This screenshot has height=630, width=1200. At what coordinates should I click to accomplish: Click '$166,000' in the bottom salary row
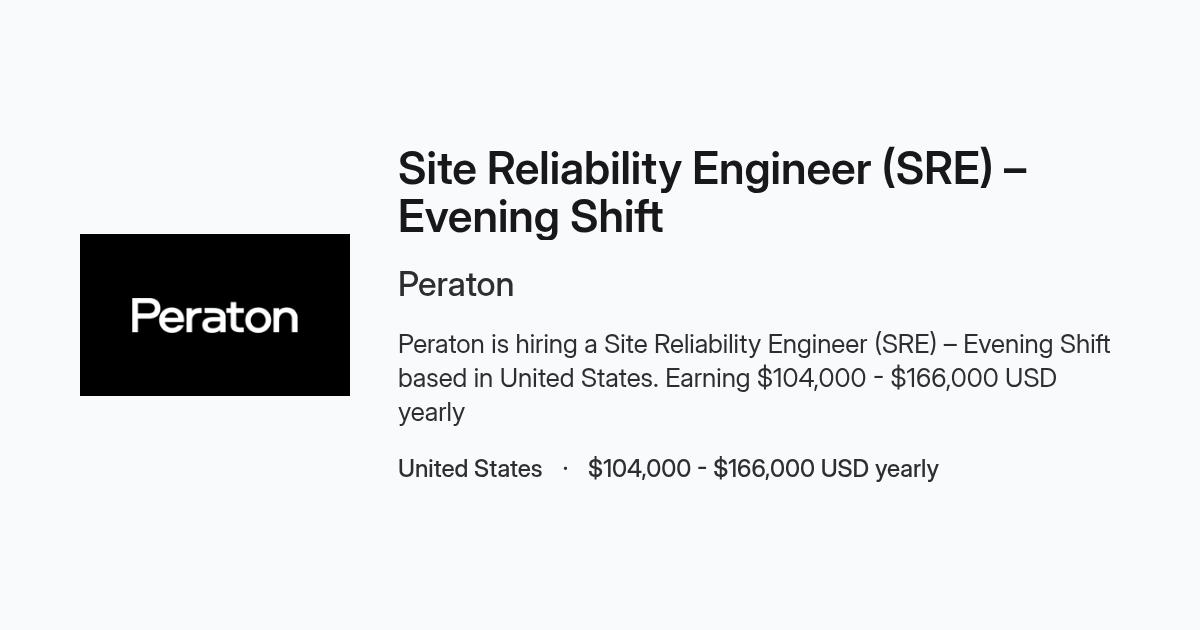[x=764, y=469]
